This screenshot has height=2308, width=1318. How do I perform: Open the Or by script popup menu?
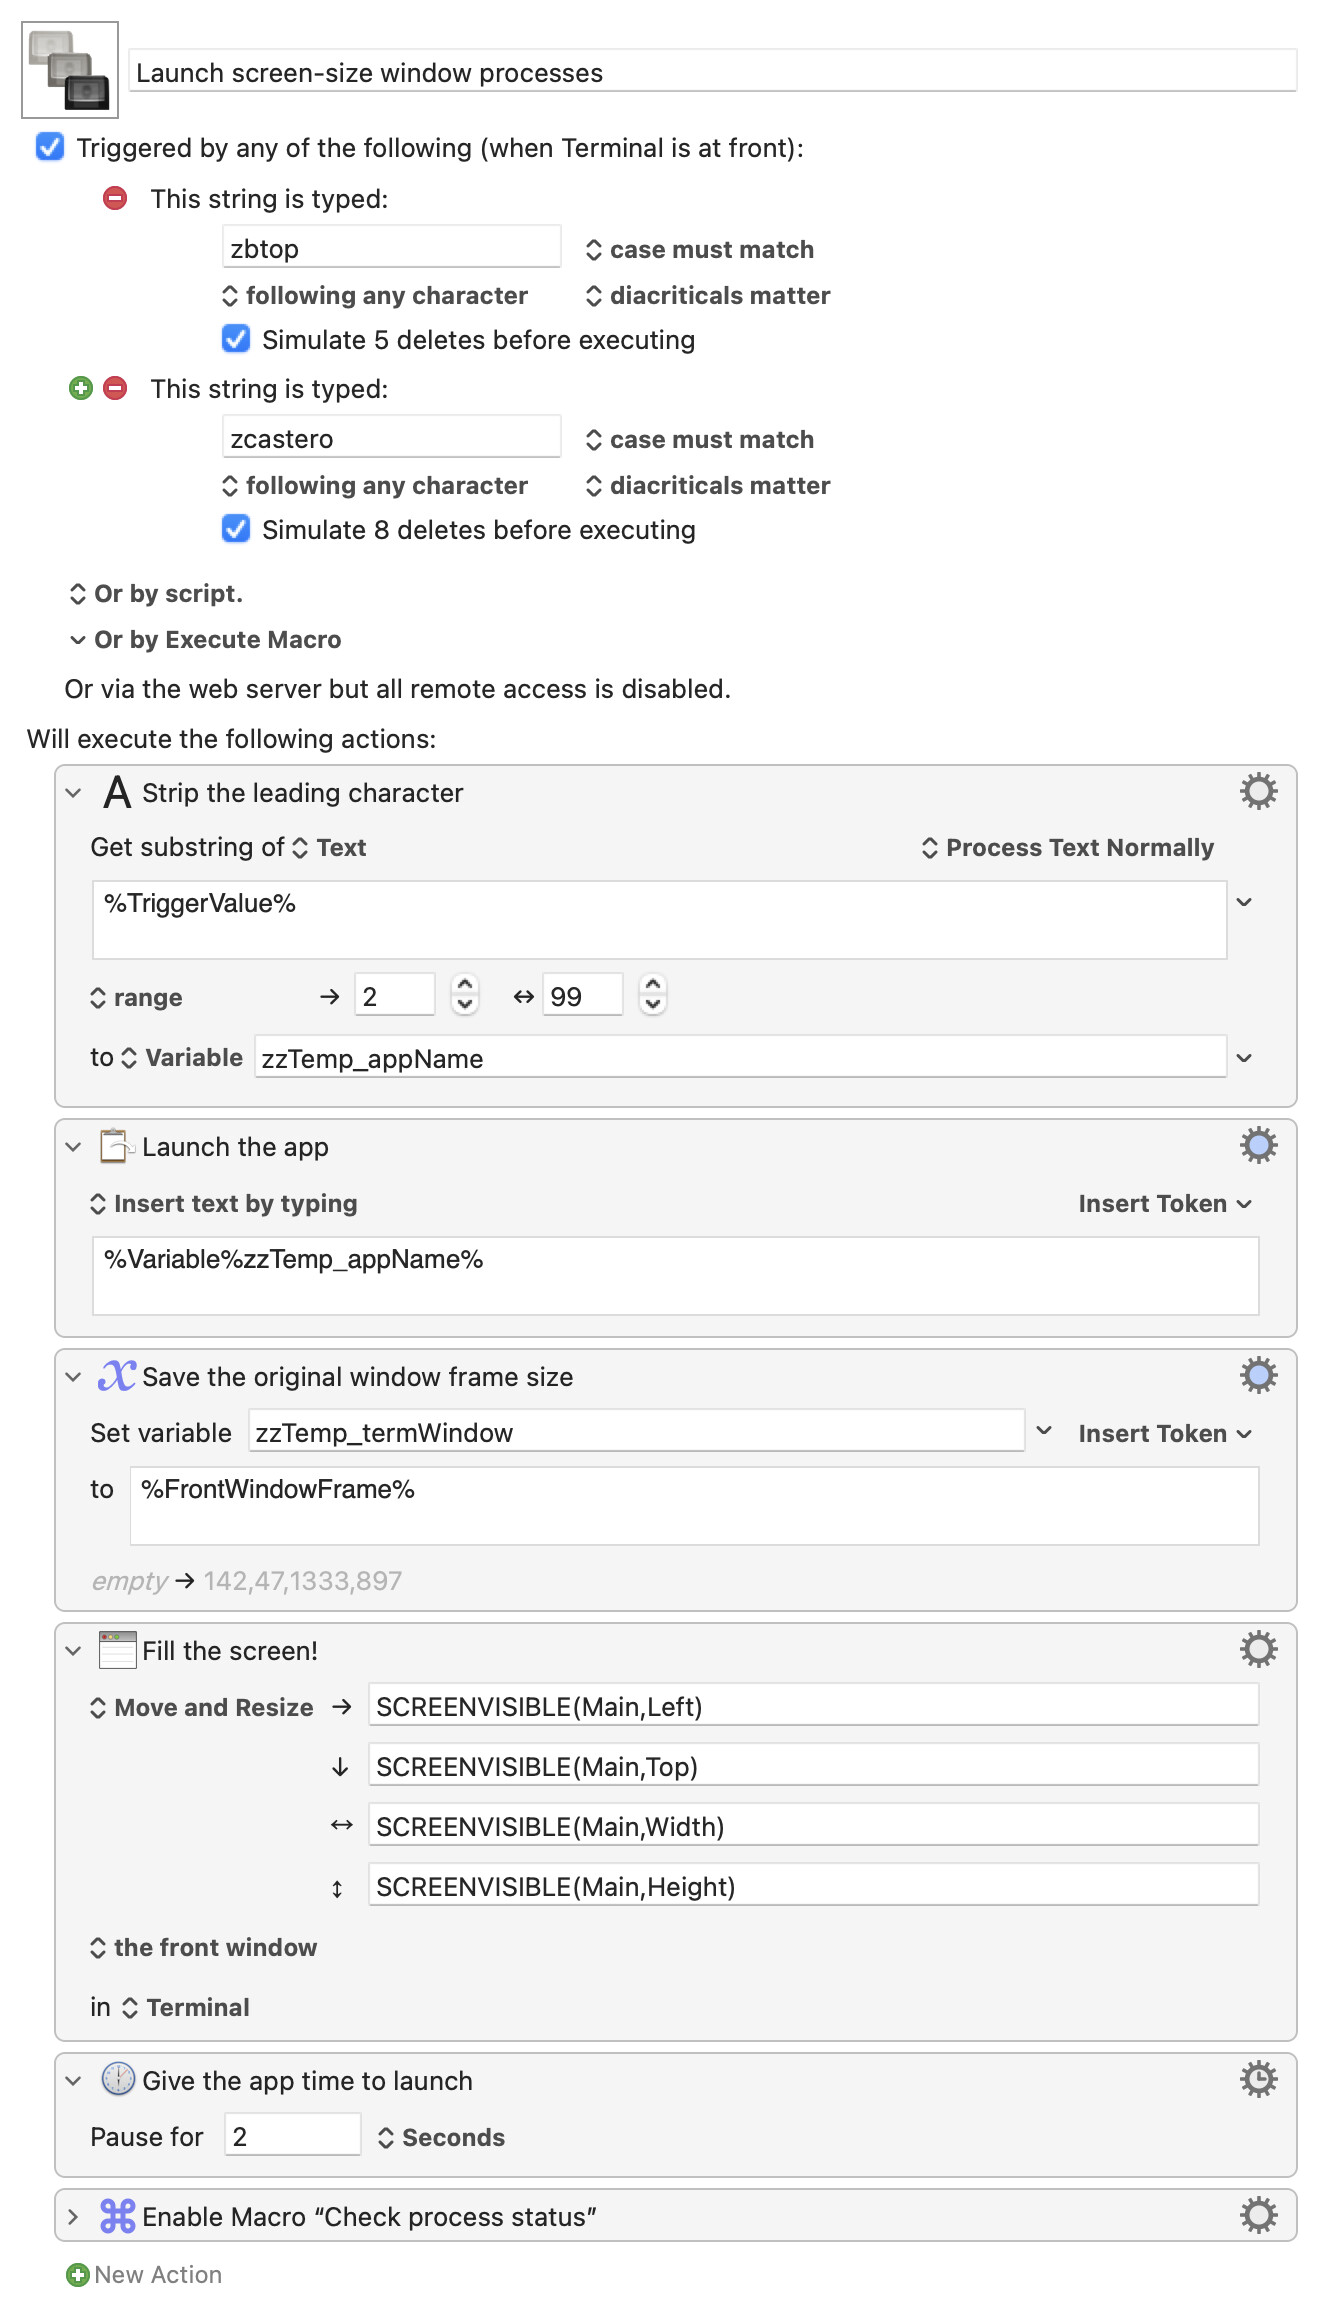coord(156,593)
